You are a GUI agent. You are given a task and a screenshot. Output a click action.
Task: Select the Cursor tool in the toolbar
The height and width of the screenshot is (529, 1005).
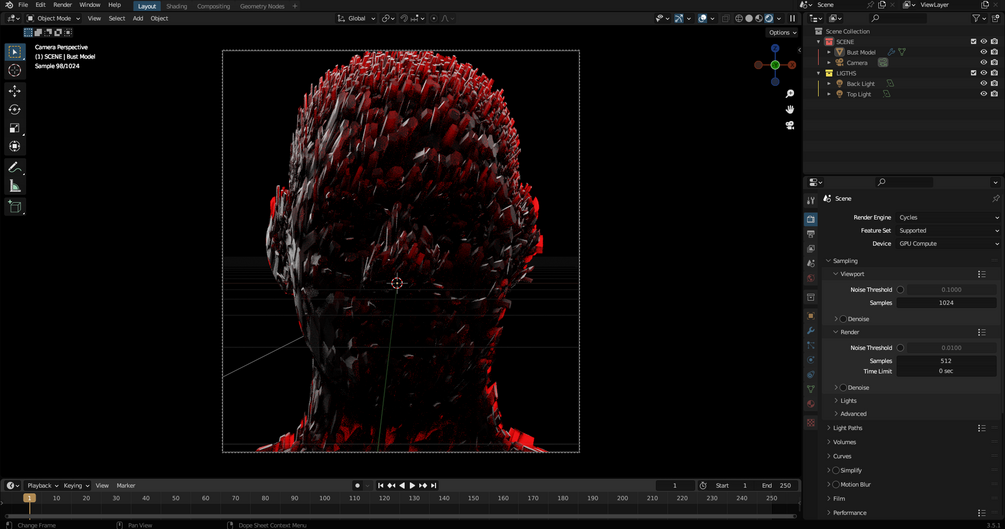14,70
